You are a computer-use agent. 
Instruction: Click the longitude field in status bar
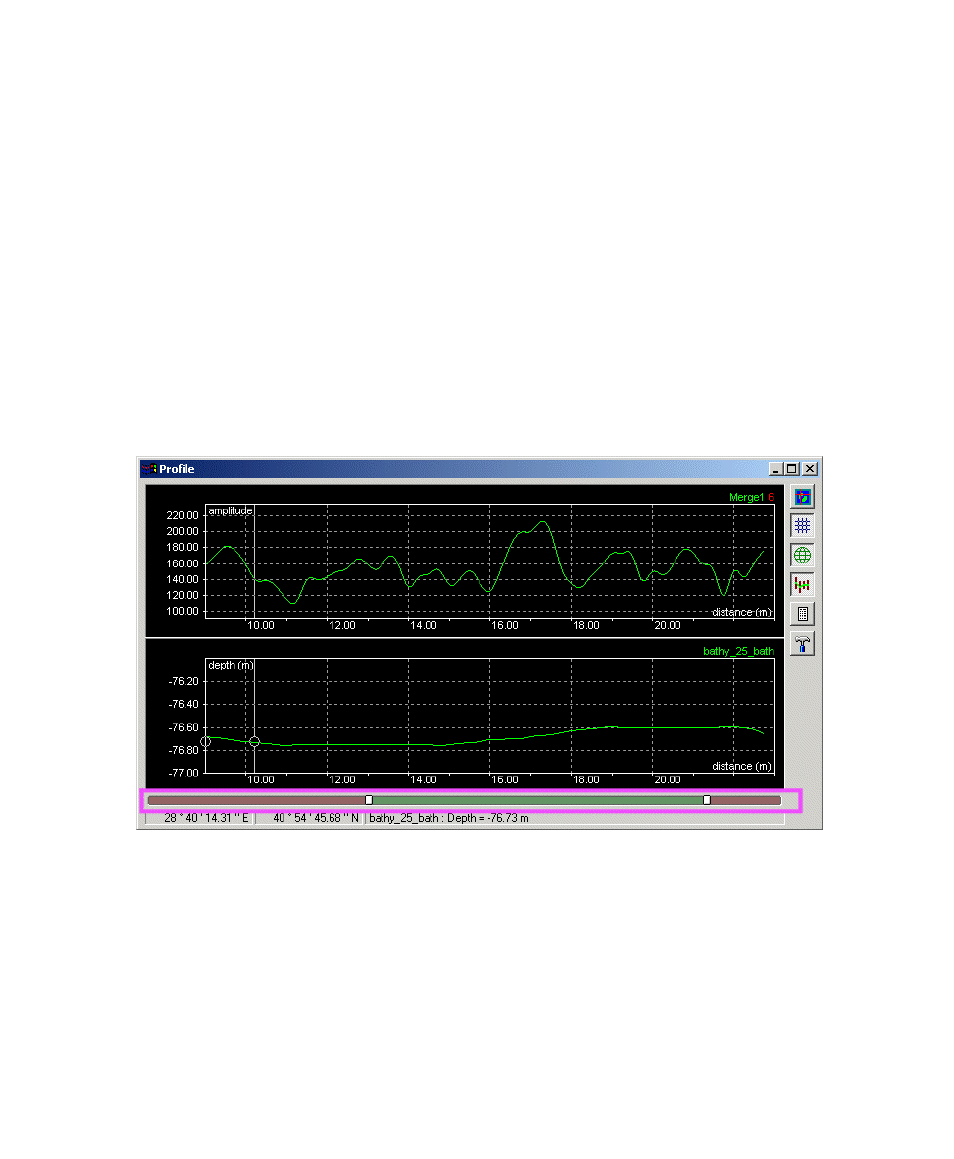point(206,818)
